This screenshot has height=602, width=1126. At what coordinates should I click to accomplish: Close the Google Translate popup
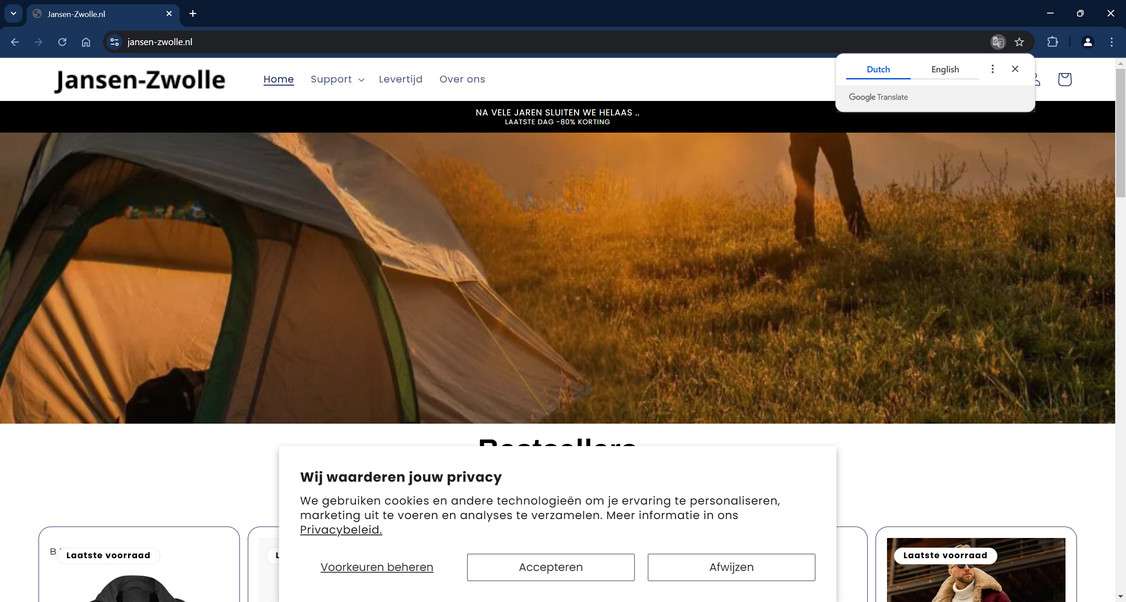click(1015, 69)
